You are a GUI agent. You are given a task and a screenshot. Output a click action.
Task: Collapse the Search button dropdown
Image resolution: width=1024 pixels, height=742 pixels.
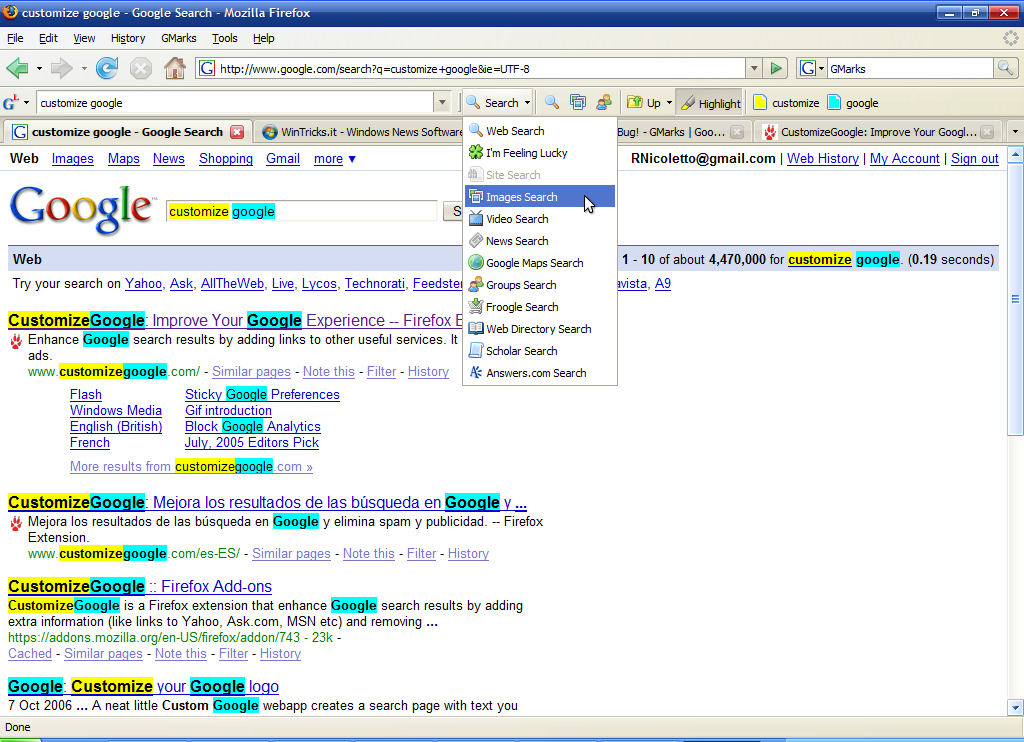(x=527, y=103)
